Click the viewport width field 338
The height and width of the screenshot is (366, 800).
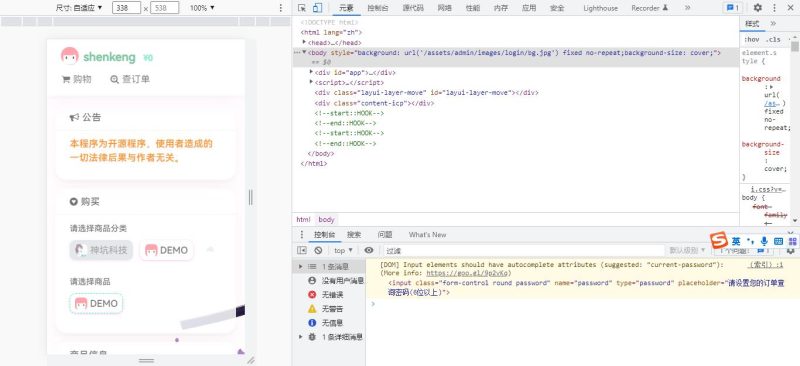click(x=126, y=8)
